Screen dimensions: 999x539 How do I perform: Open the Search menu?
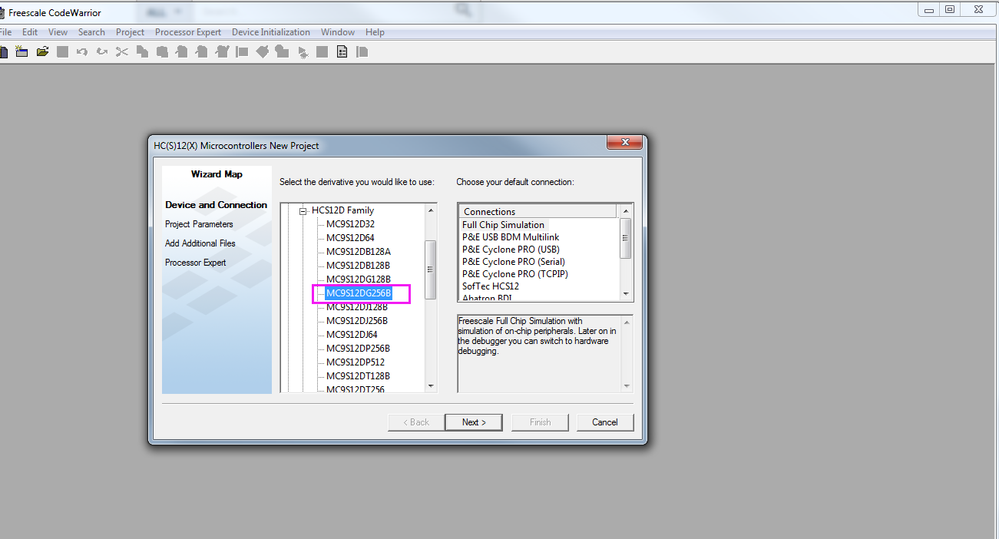pos(91,32)
